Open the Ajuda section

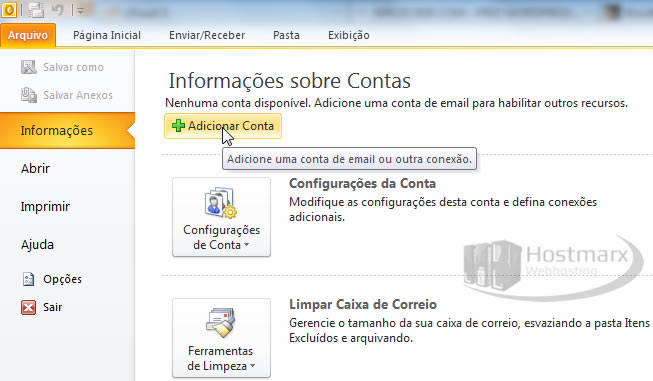[37, 244]
